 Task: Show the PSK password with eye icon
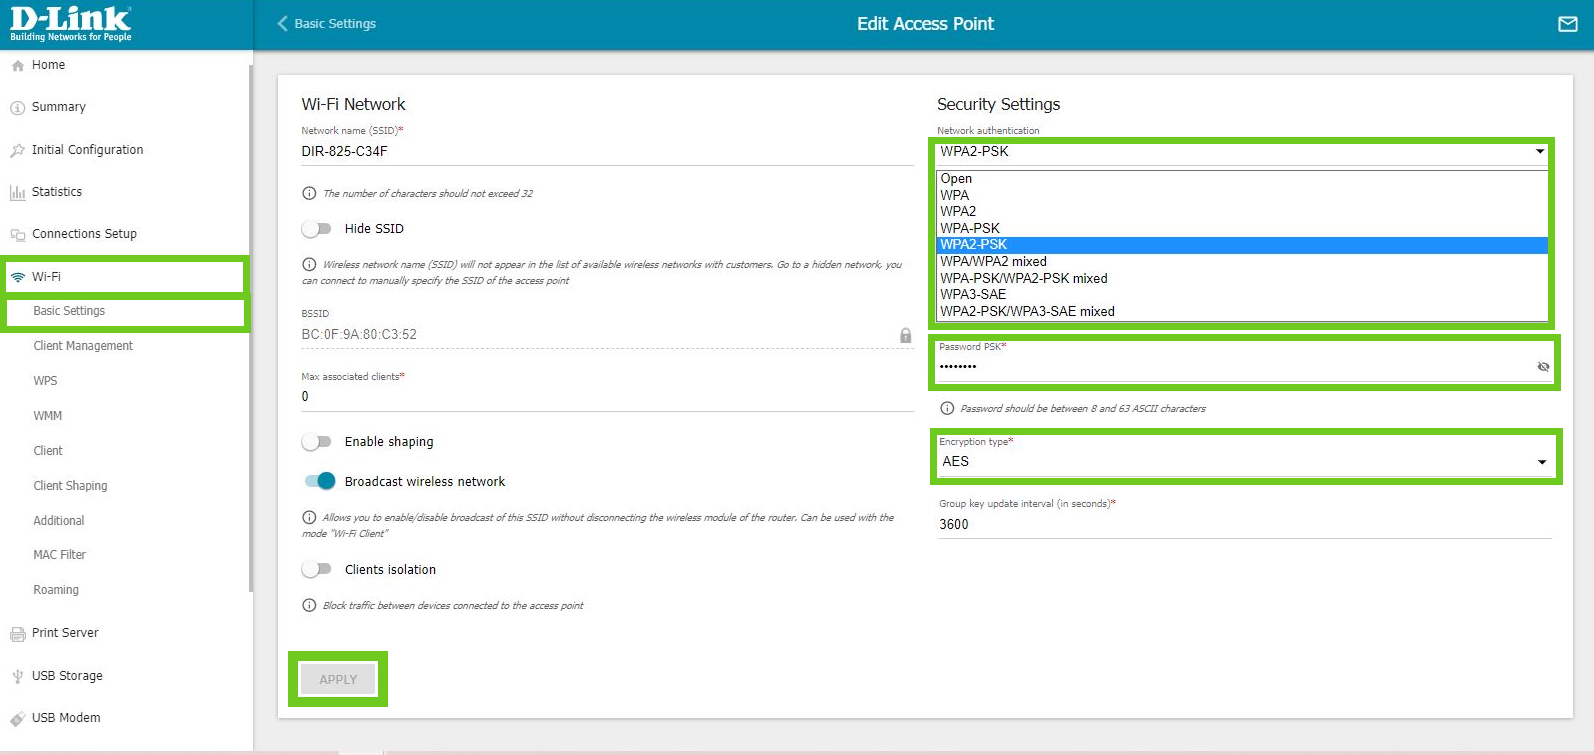(x=1543, y=367)
